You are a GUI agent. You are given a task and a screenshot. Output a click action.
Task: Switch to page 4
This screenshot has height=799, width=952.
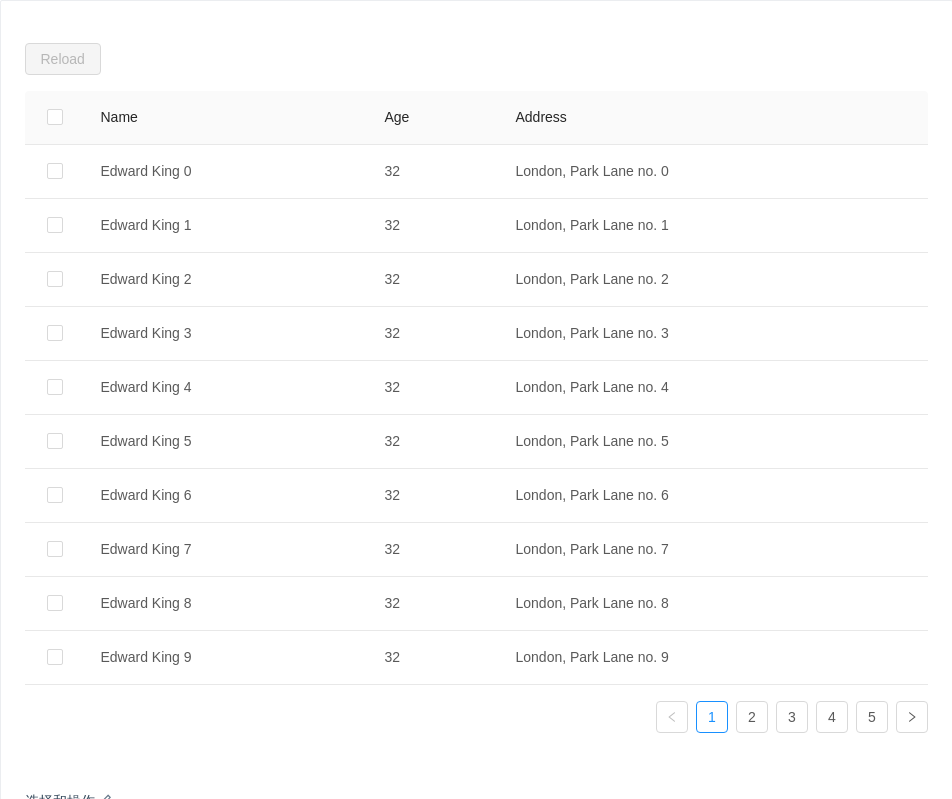(832, 717)
